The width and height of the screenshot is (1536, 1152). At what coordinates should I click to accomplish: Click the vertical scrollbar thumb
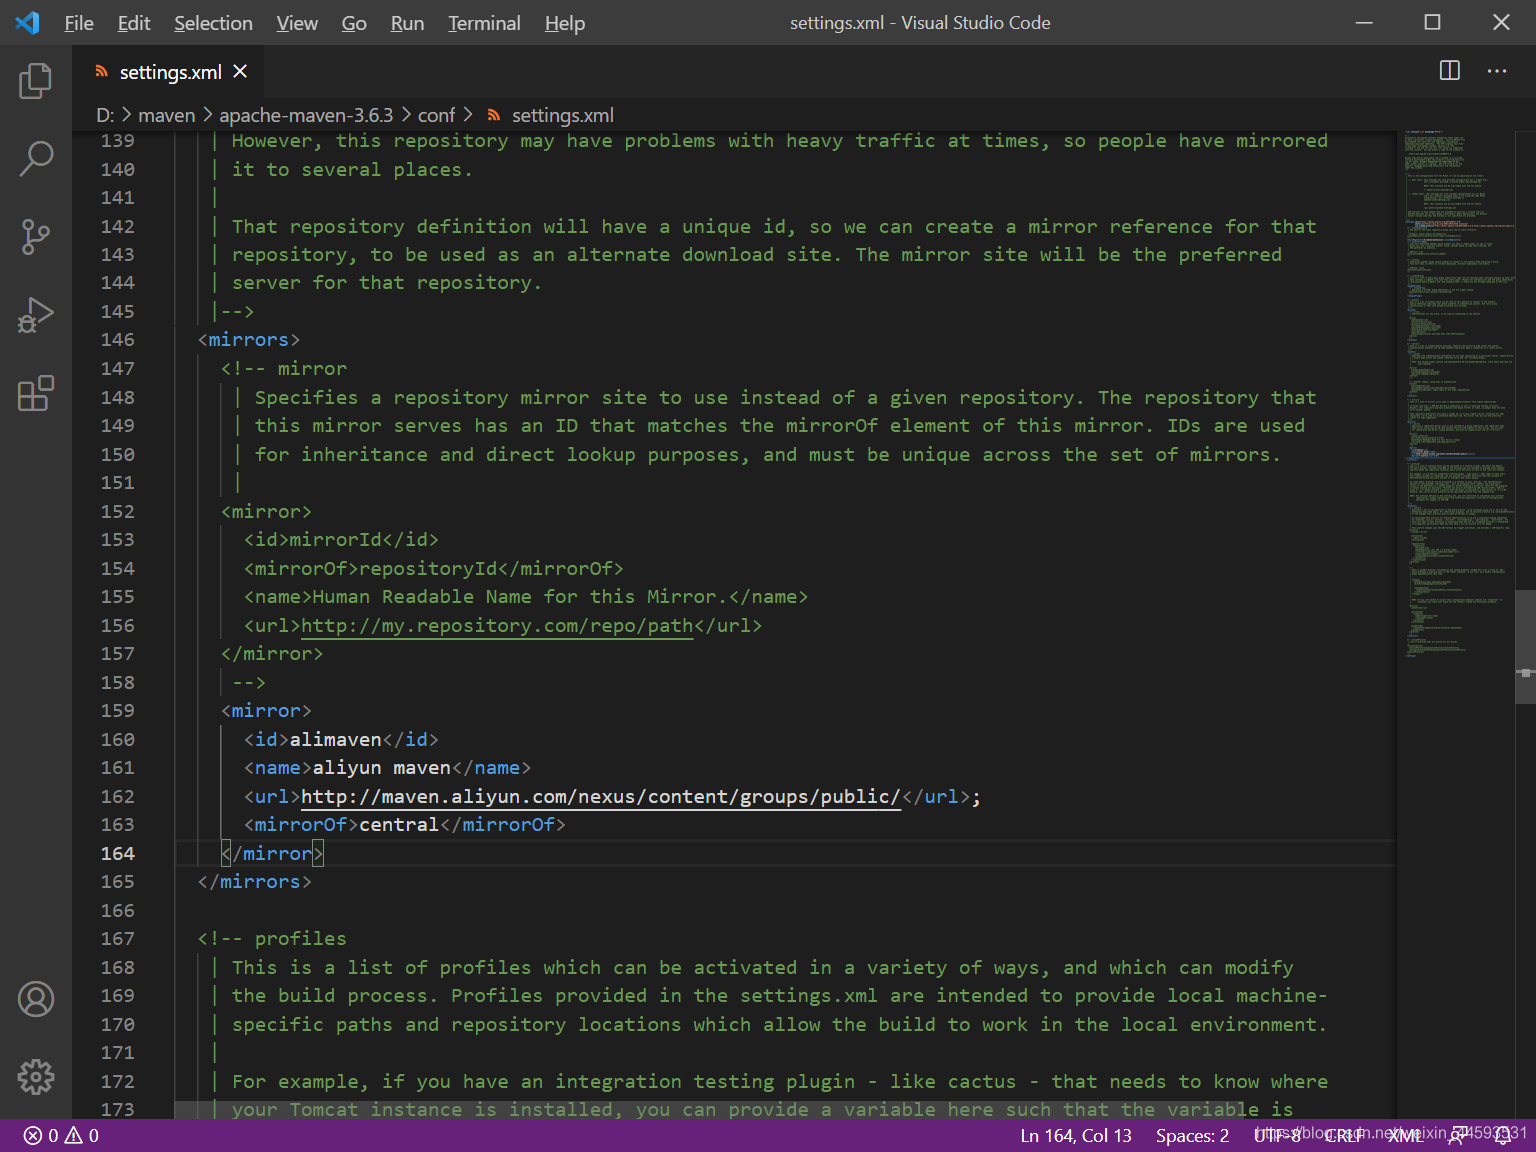(x=1525, y=647)
